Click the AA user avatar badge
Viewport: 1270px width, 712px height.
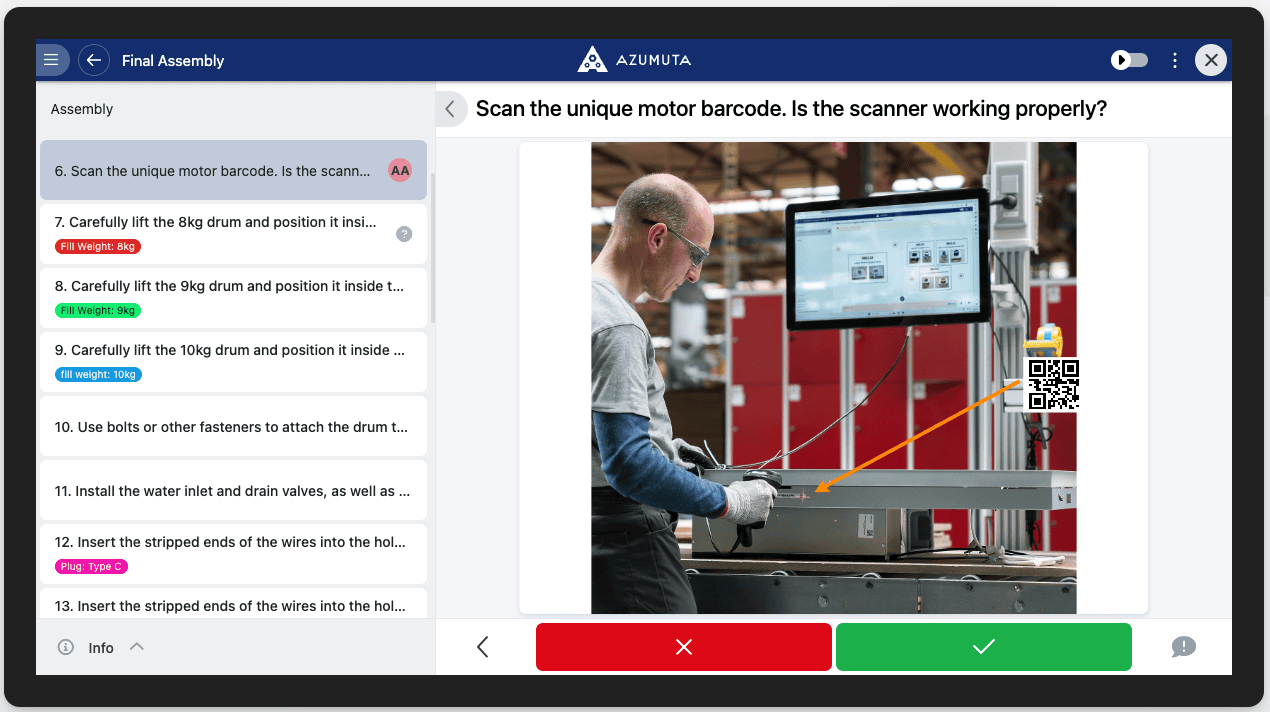400,171
